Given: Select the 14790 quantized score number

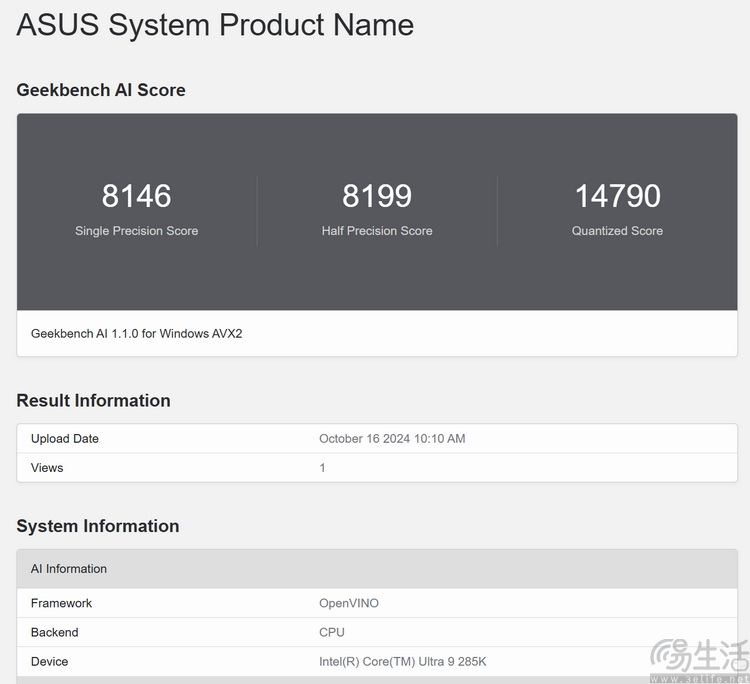Looking at the screenshot, I should coord(617,196).
